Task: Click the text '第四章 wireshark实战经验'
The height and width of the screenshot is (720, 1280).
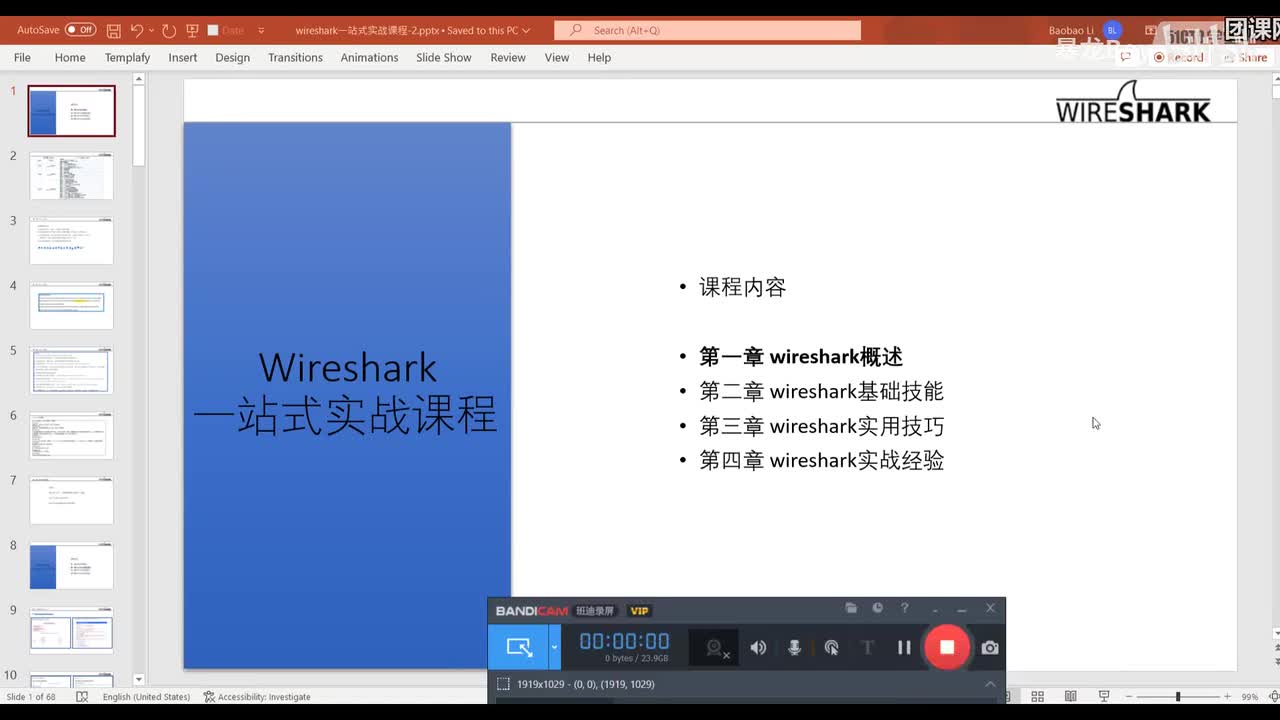Action: [x=821, y=461]
